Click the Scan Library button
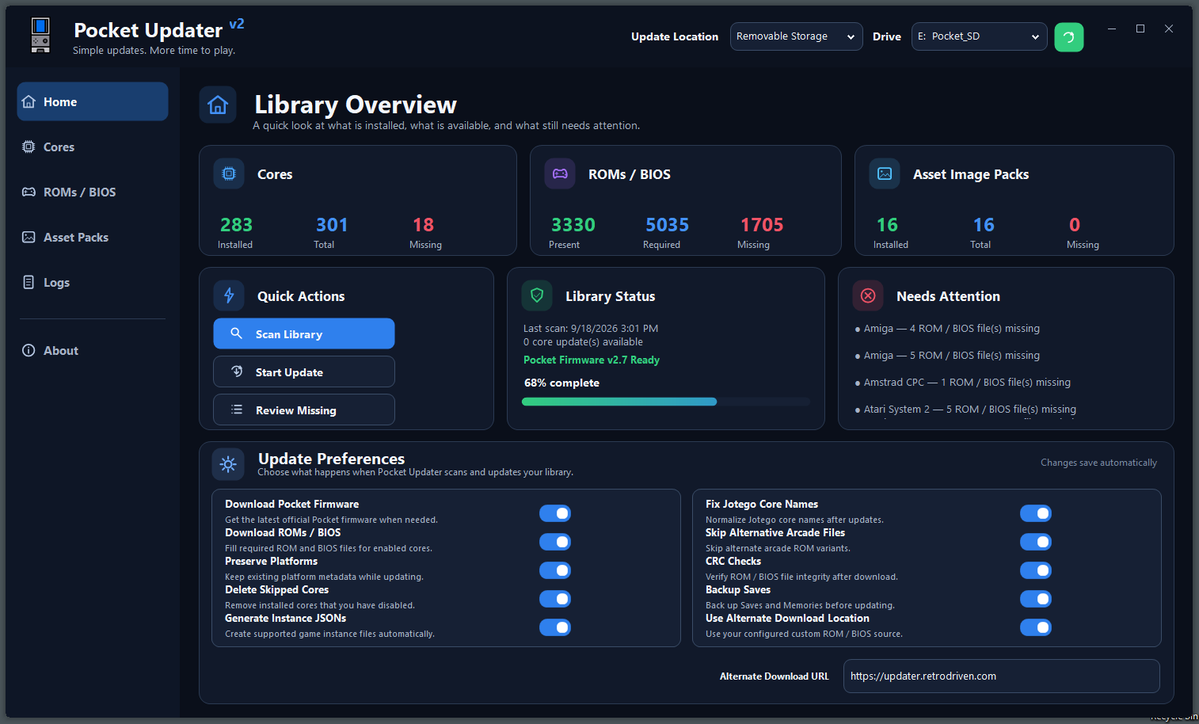Viewport: 1199px width, 724px height. [304, 333]
